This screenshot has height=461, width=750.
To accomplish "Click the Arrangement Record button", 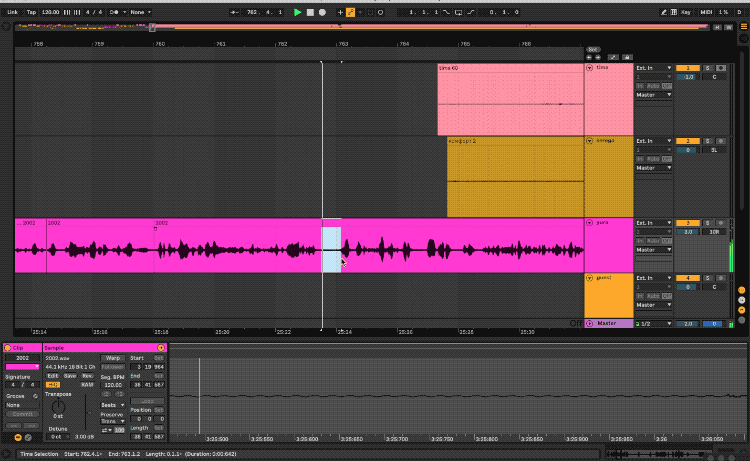I will click(322, 12).
